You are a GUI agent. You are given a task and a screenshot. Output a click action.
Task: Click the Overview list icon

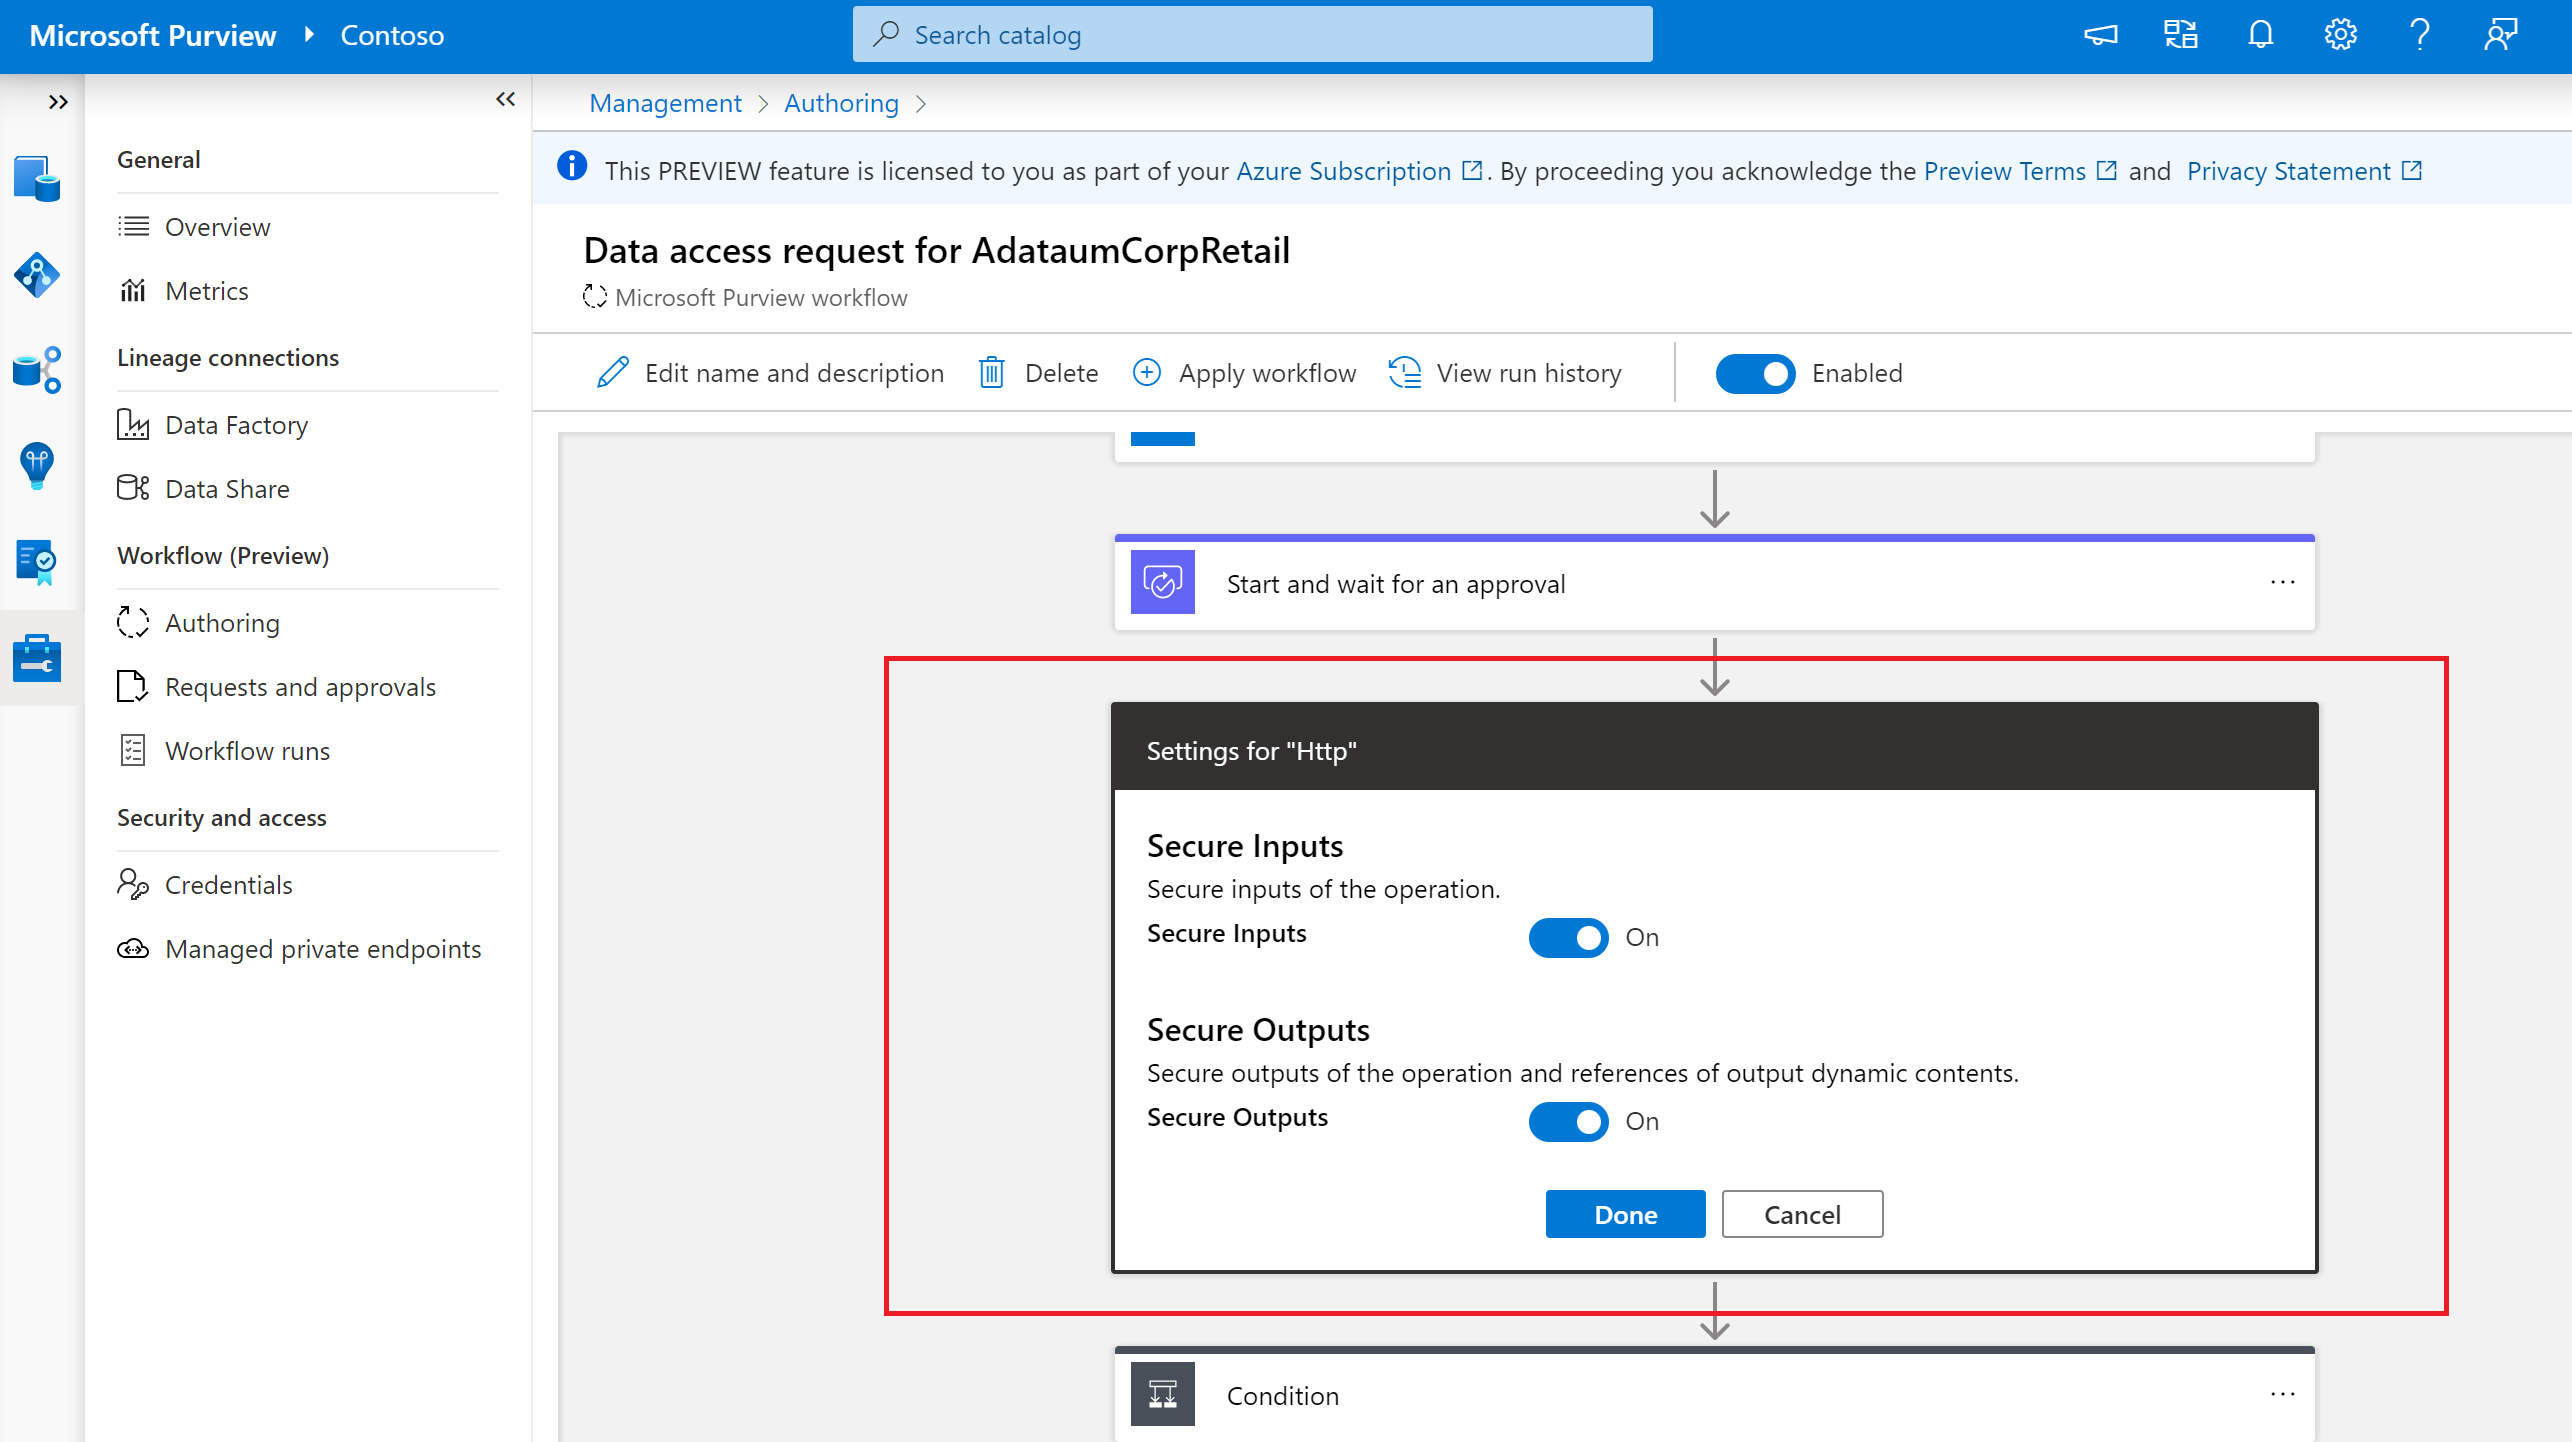pyautogui.click(x=133, y=227)
